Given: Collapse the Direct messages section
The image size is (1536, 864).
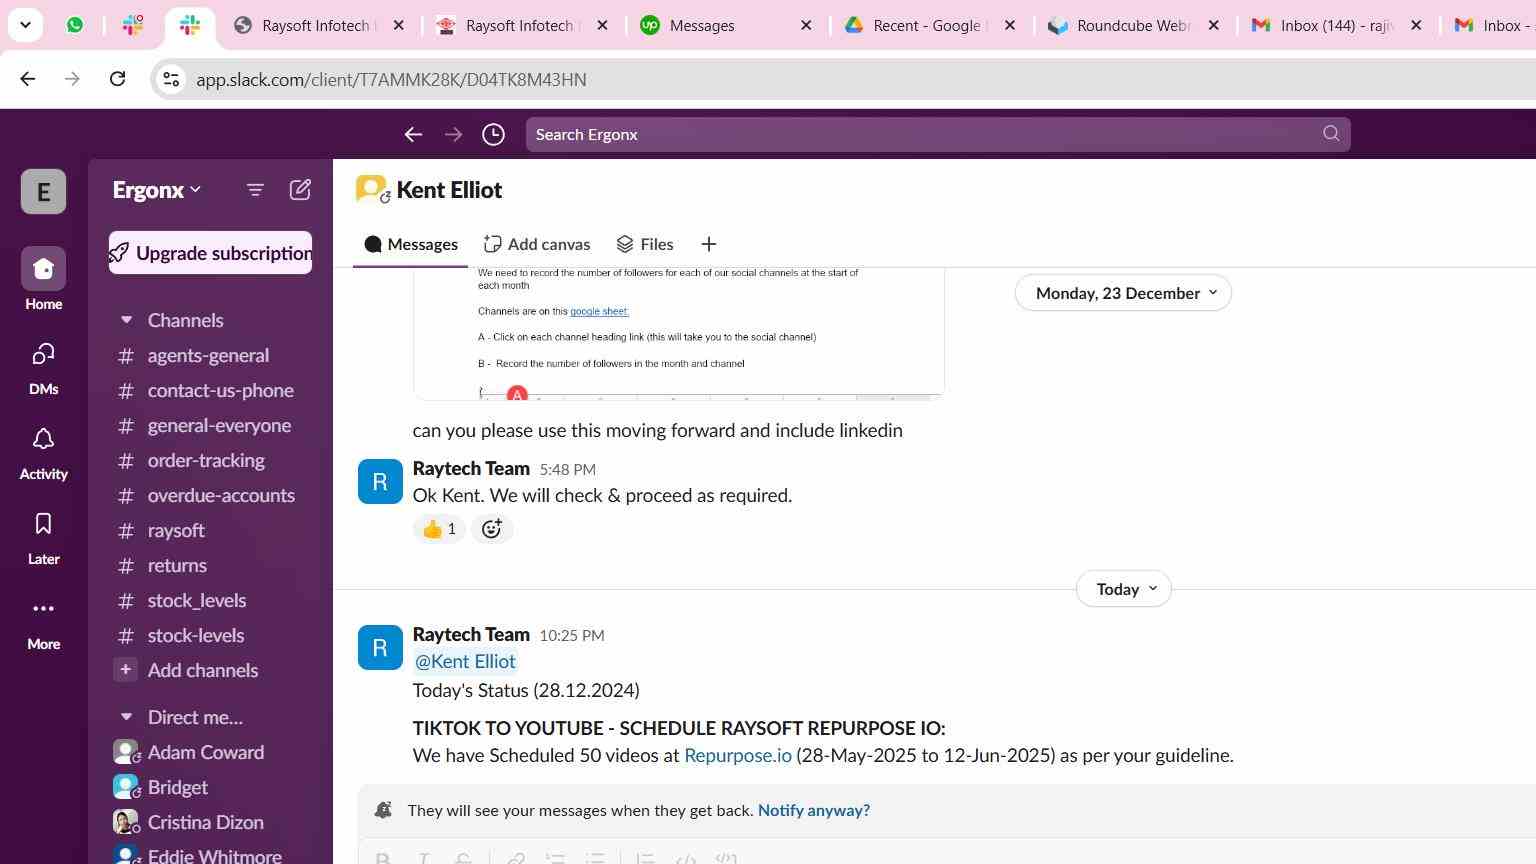Looking at the screenshot, I should 126,717.
